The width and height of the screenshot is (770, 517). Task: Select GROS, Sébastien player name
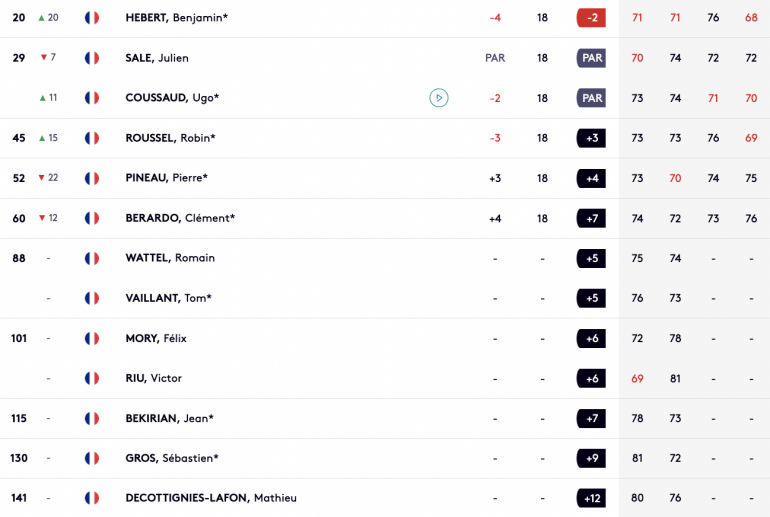pos(172,458)
